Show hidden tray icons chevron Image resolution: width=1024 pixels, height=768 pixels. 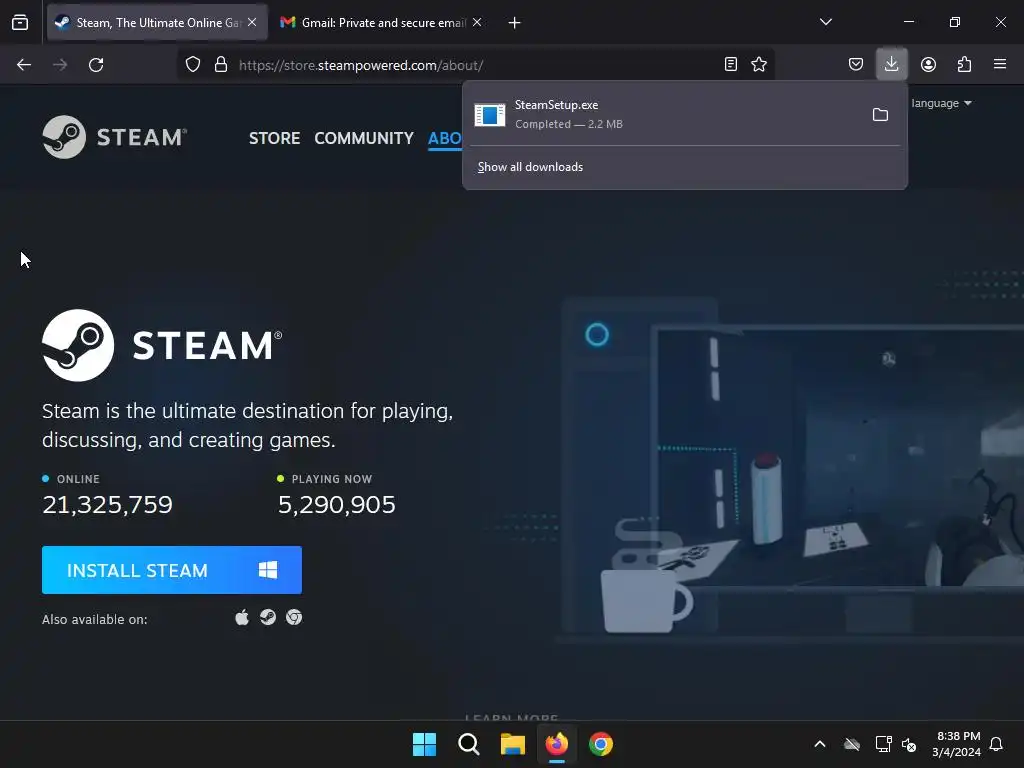pos(820,744)
